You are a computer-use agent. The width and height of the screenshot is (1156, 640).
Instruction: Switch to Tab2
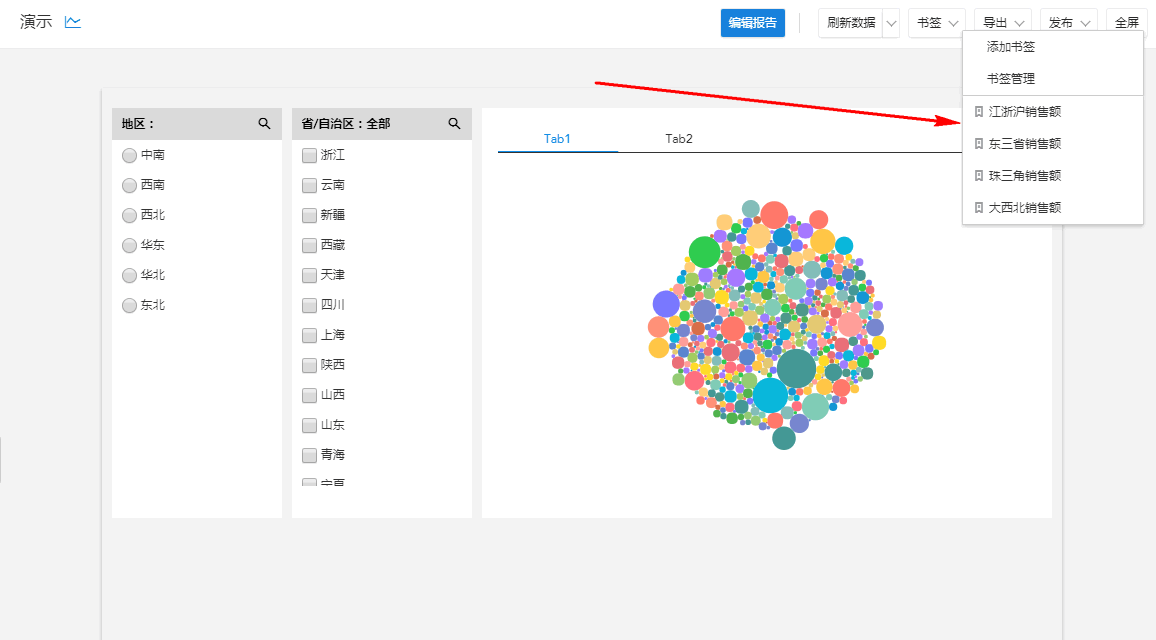click(679, 139)
